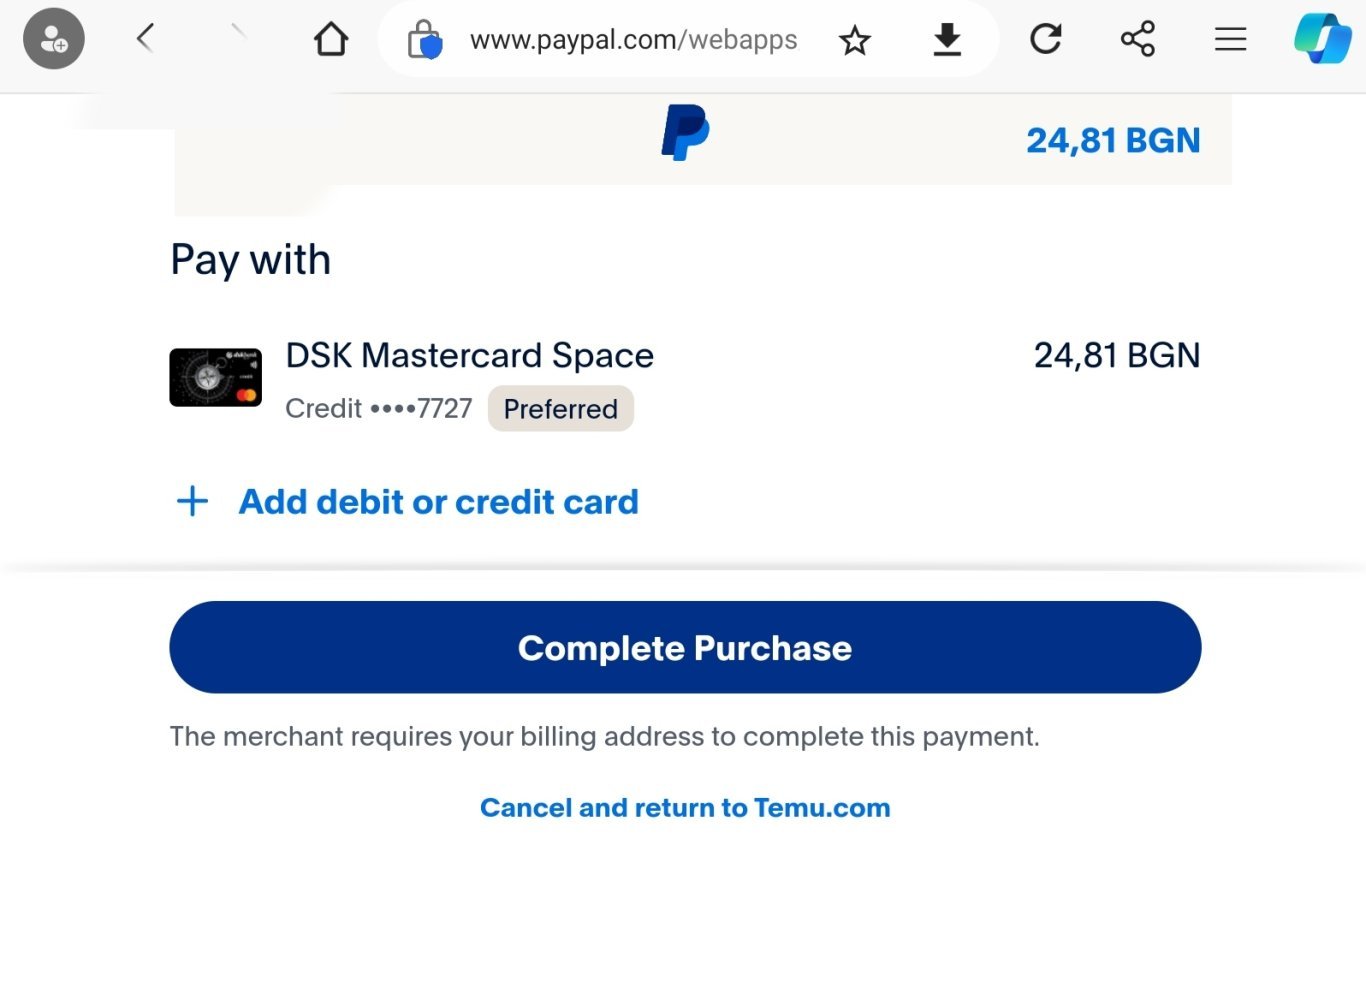
Task: Open the downloads icon
Action: tap(947, 39)
